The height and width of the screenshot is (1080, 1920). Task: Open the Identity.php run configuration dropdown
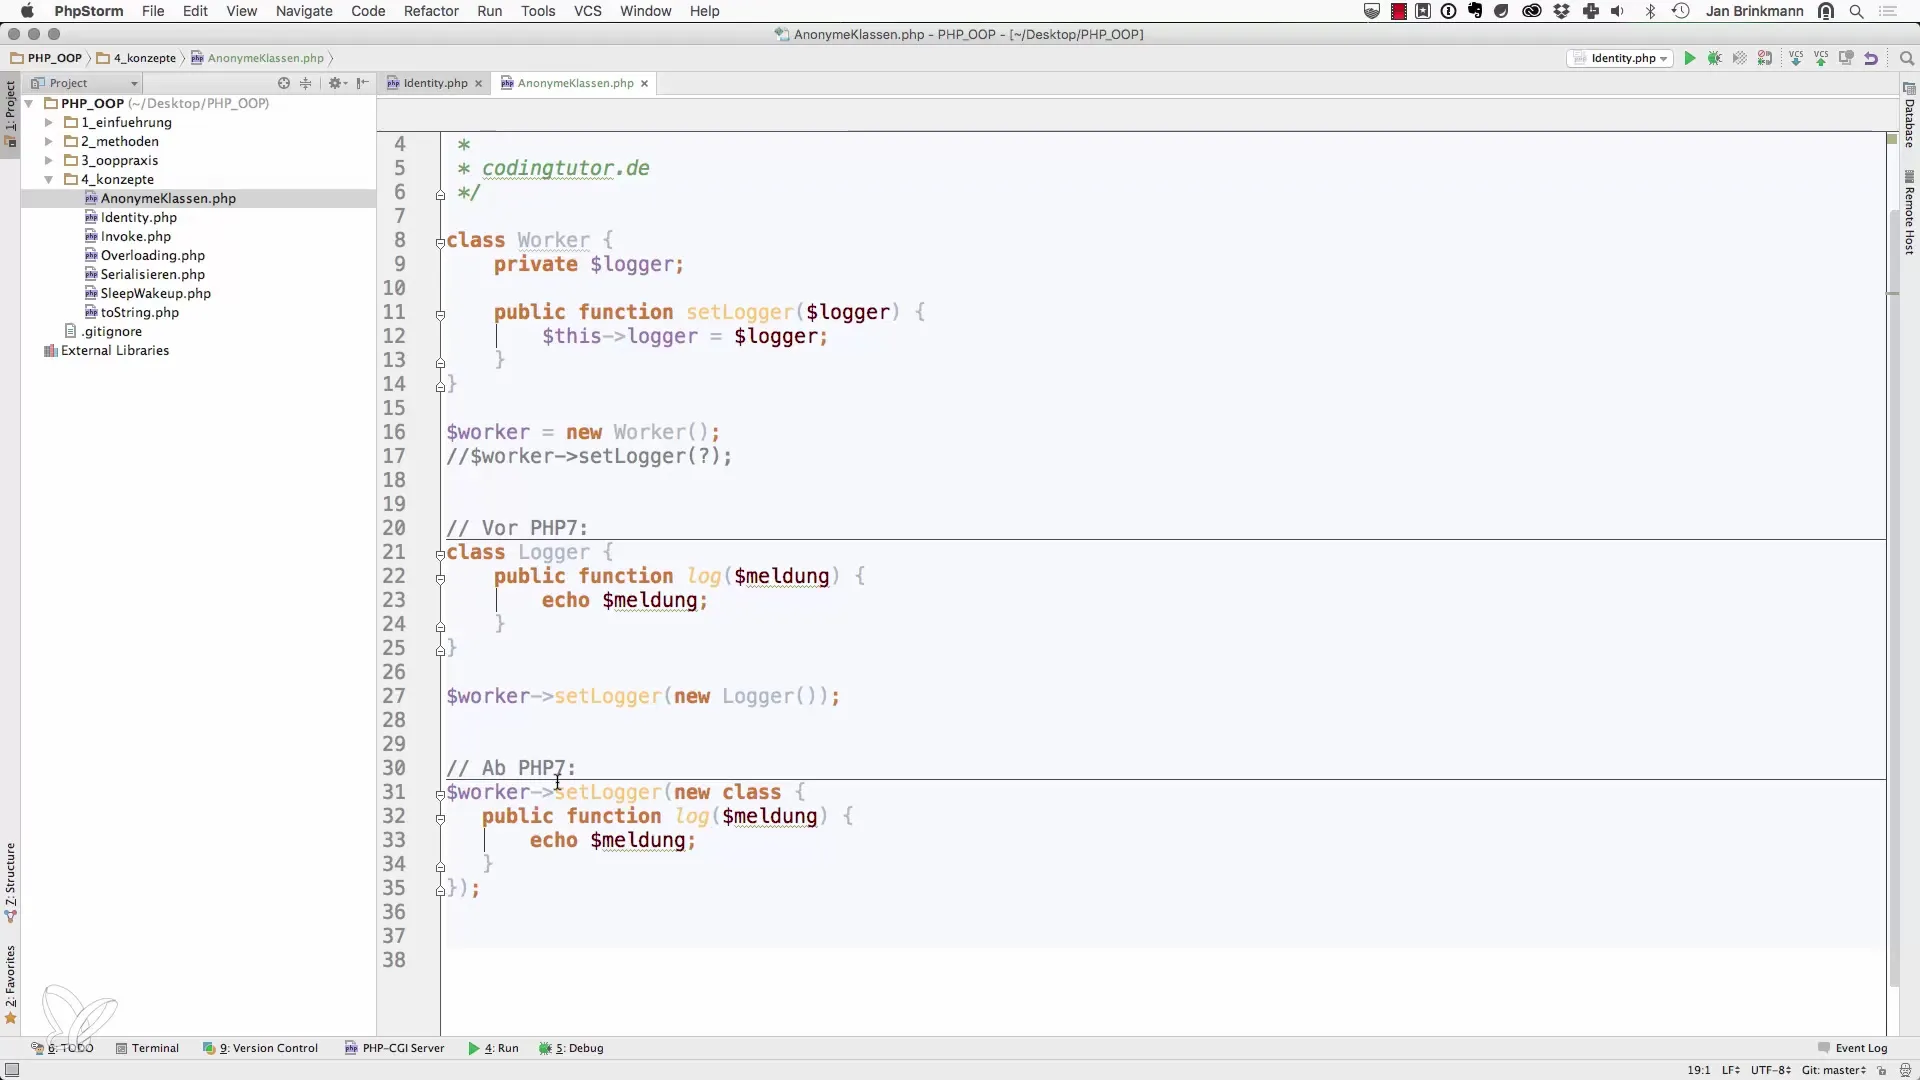[x=1620, y=58]
